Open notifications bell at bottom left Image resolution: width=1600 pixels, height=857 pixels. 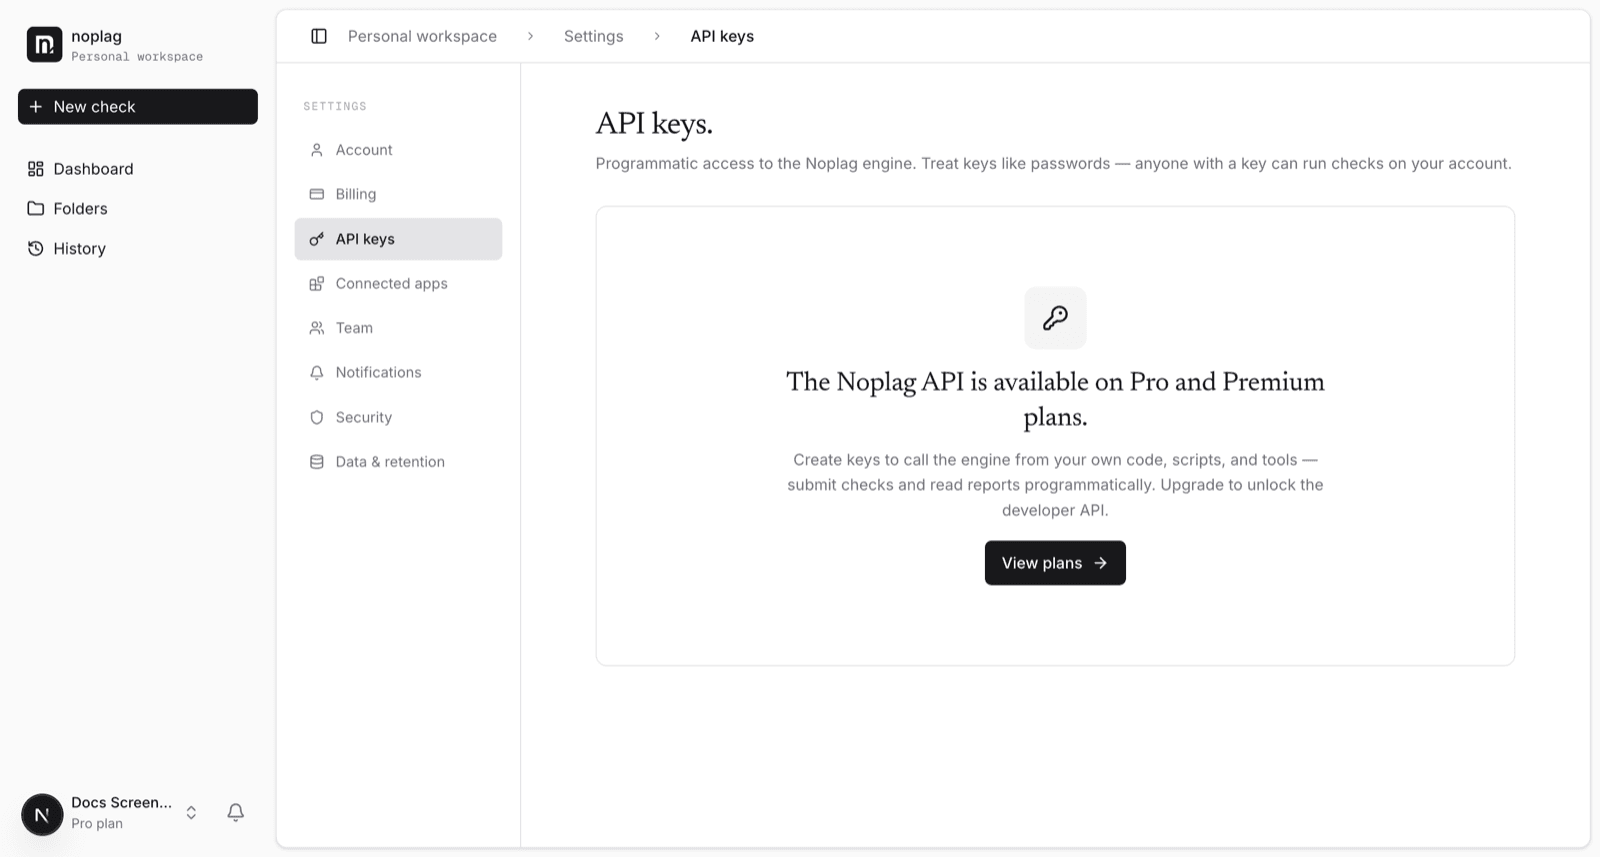(236, 812)
